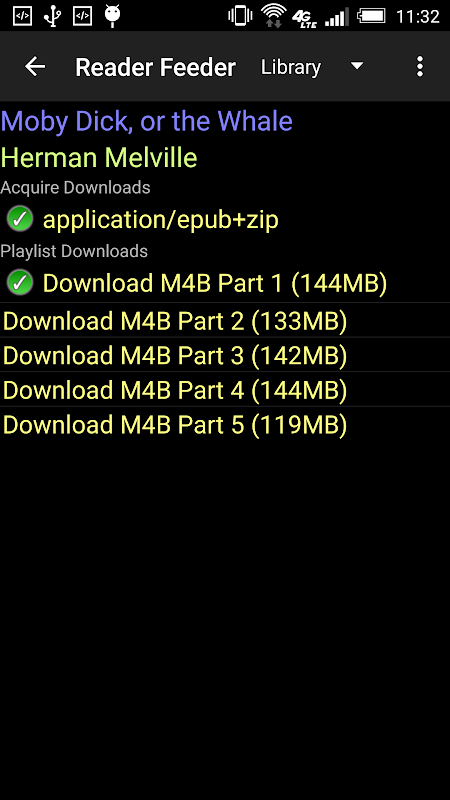Image resolution: width=450 pixels, height=800 pixels.
Task: Tap the Moby Dick, or the Whale title
Action: tap(146, 121)
